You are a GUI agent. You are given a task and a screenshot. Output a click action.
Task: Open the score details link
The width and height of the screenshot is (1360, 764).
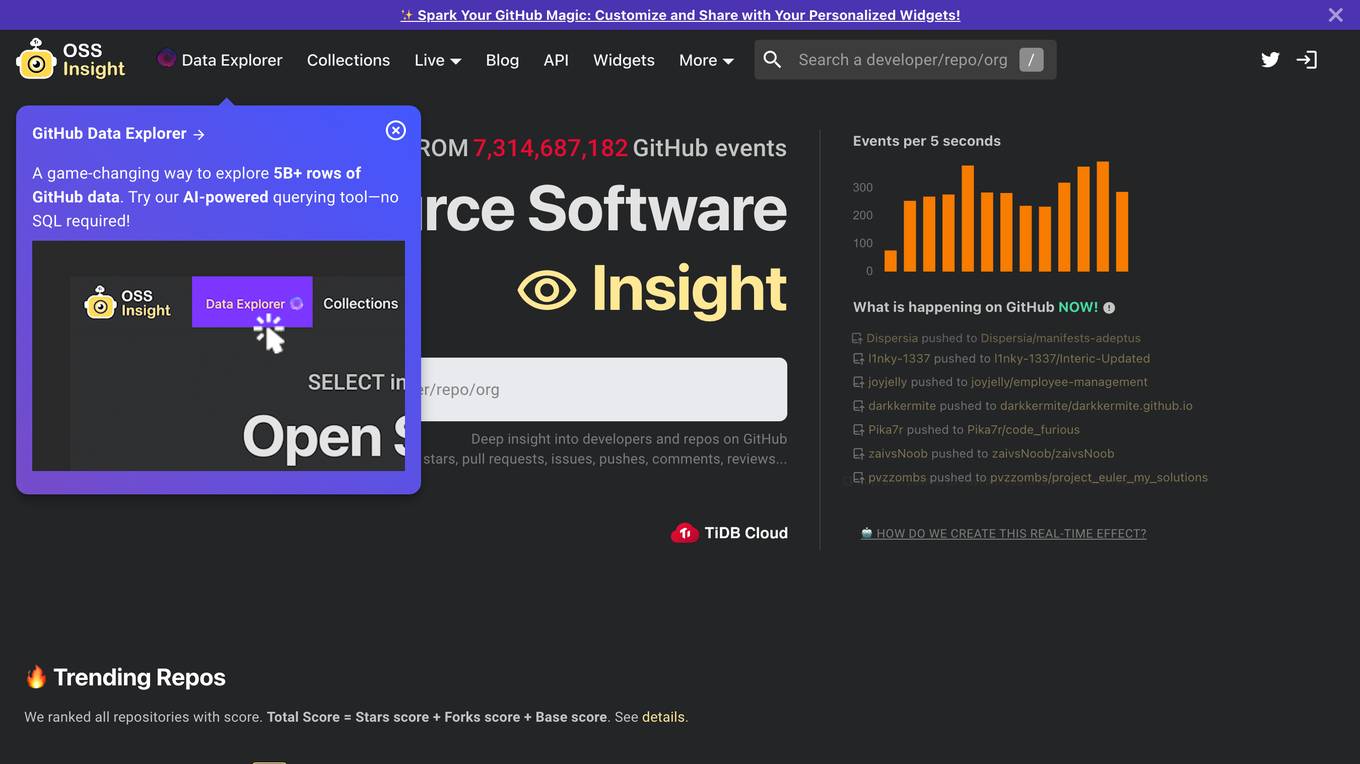click(663, 717)
